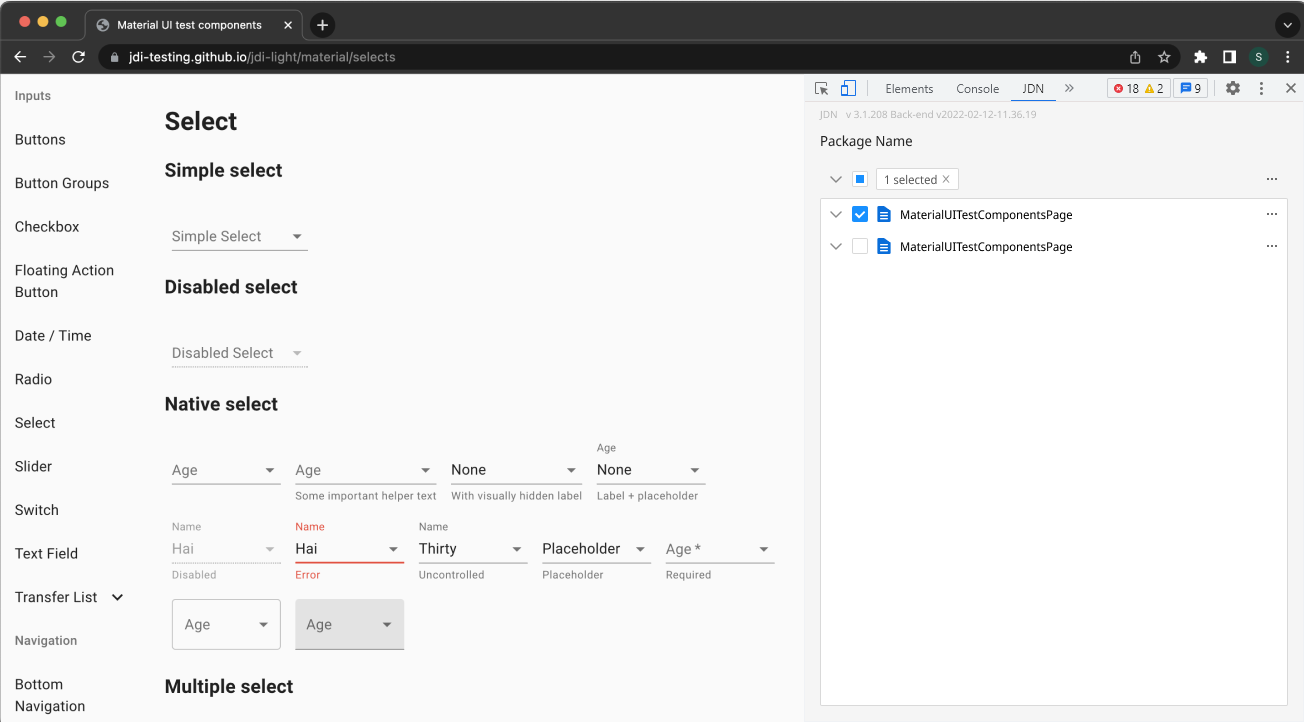Open the Text Field sidebar link
Screen dimensions: 1304x722
(46, 554)
